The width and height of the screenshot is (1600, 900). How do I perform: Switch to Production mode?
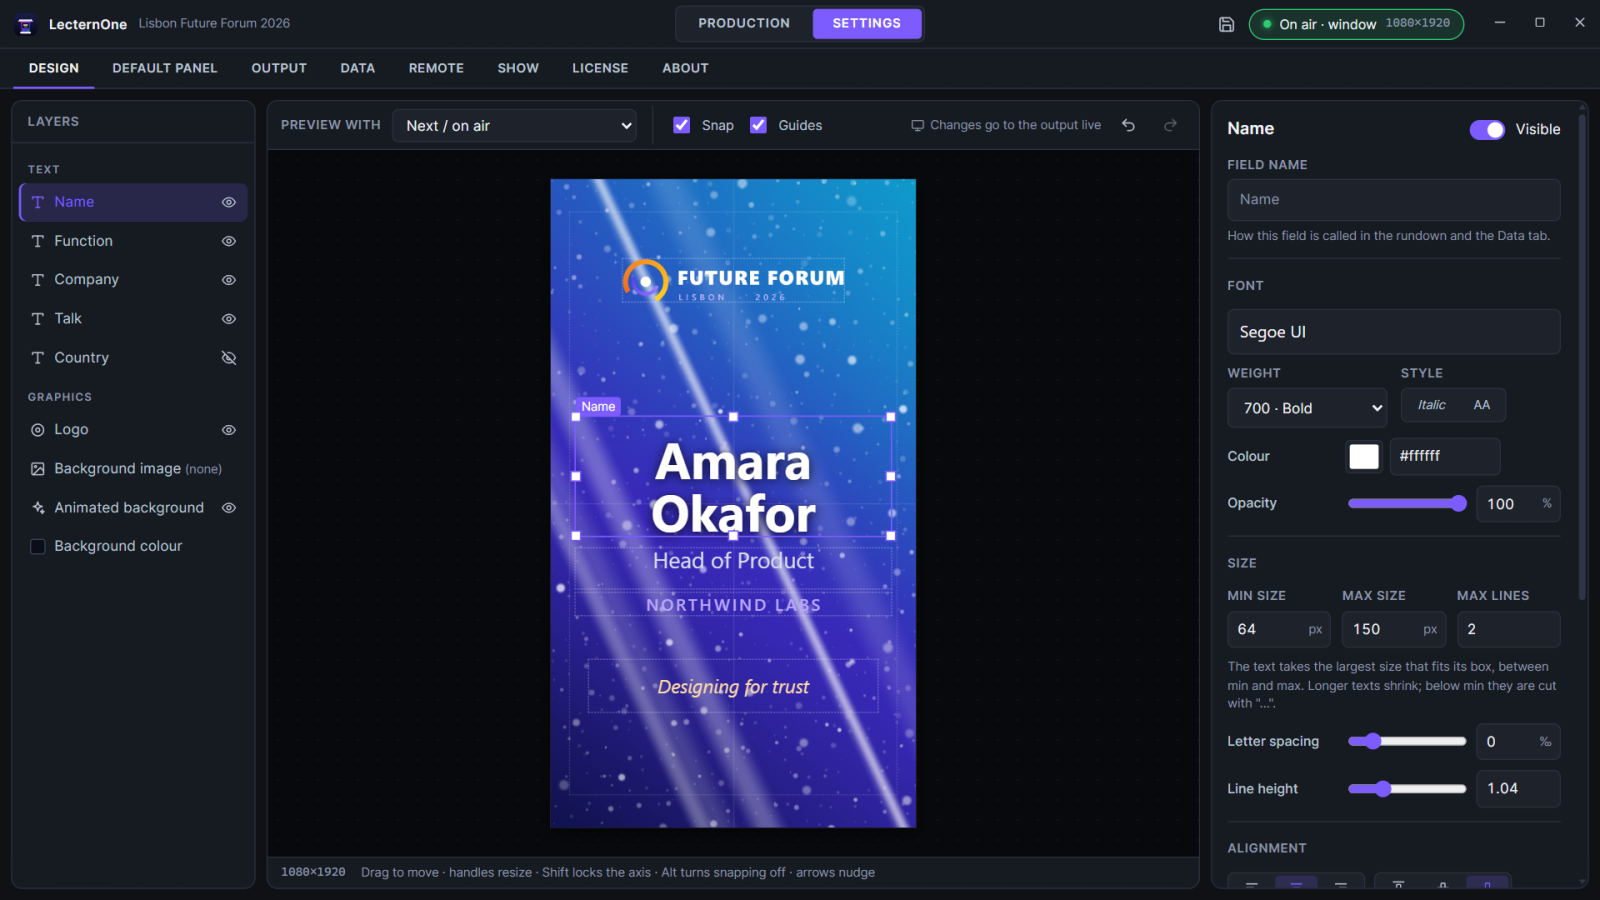(744, 23)
